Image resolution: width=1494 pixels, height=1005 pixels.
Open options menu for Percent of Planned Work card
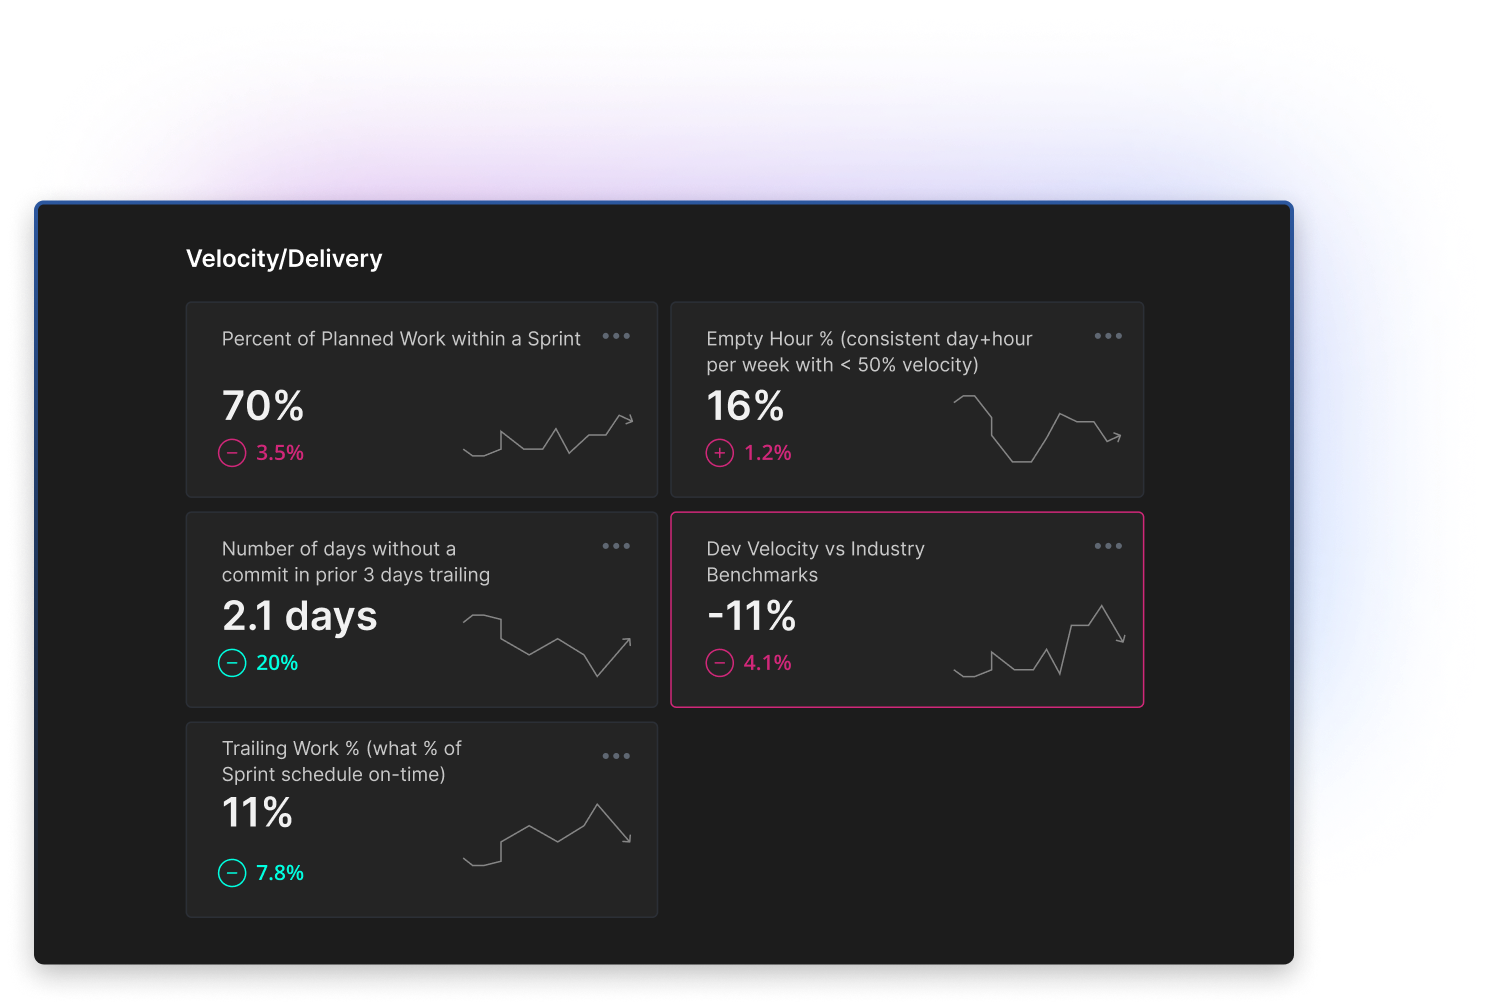tap(616, 337)
